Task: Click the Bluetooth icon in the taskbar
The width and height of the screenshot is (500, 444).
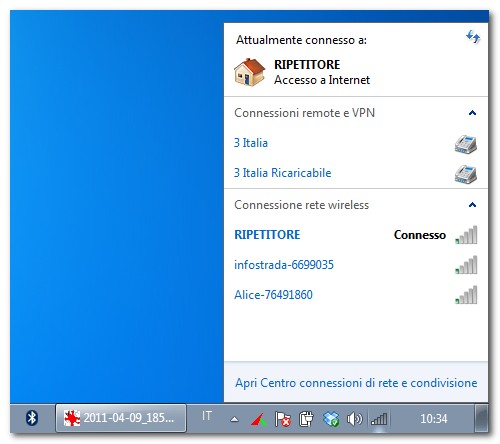Action: 32,418
